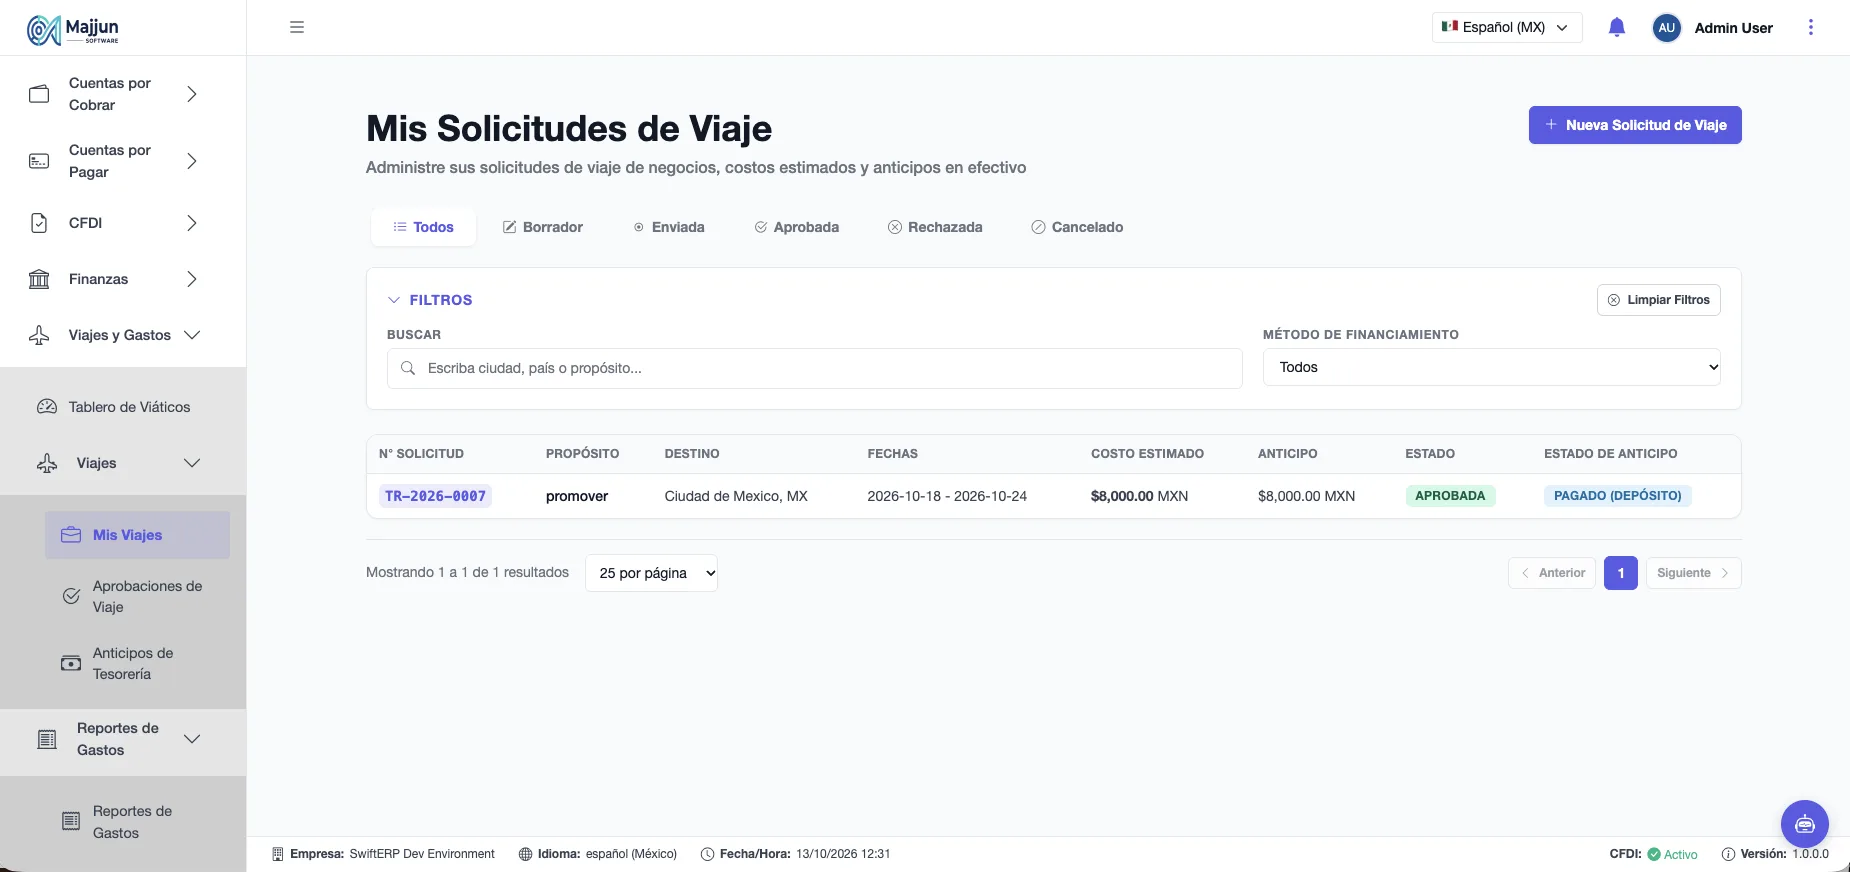Click the Finanzas bank icon
The image size is (1850, 872).
coord(39,279)
